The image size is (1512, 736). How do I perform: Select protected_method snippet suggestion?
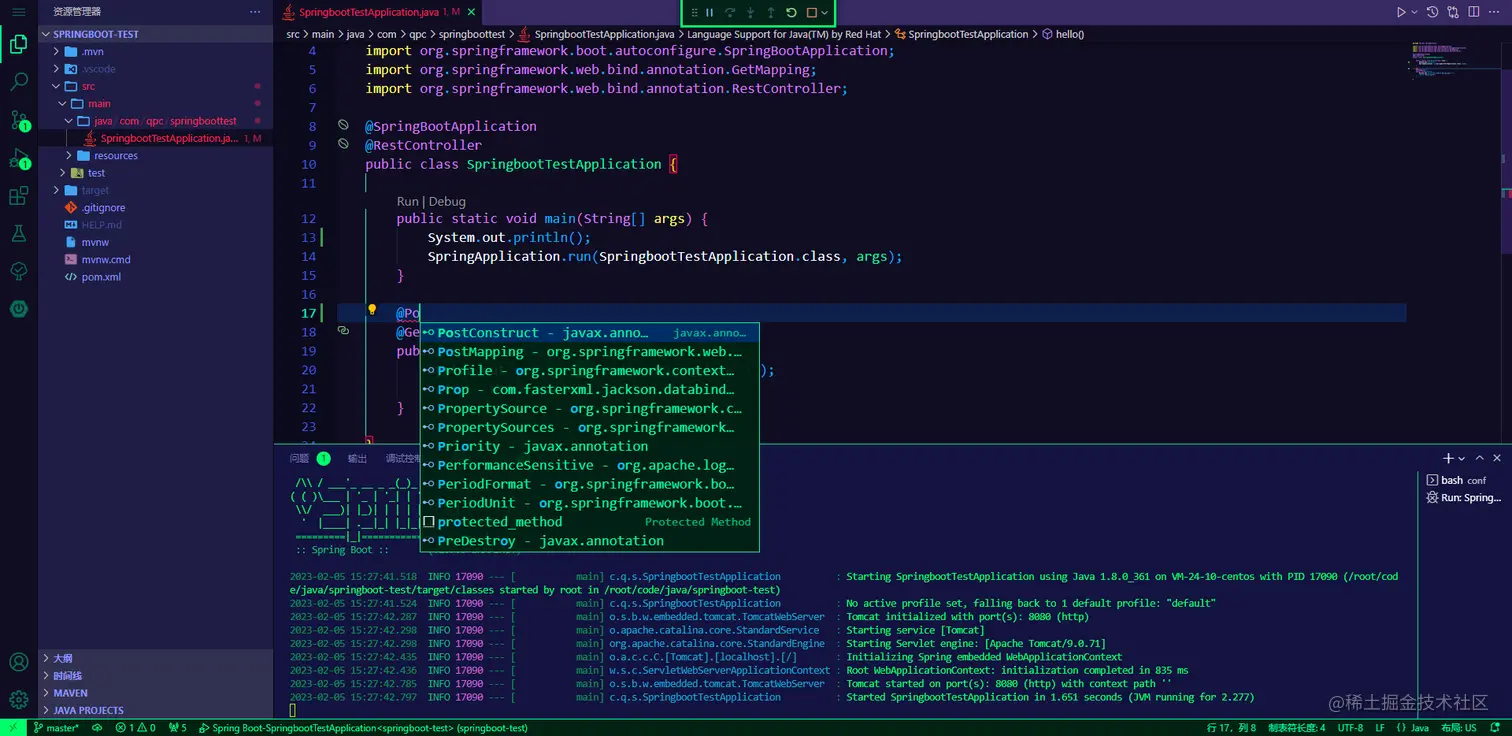tap(590, 522)
